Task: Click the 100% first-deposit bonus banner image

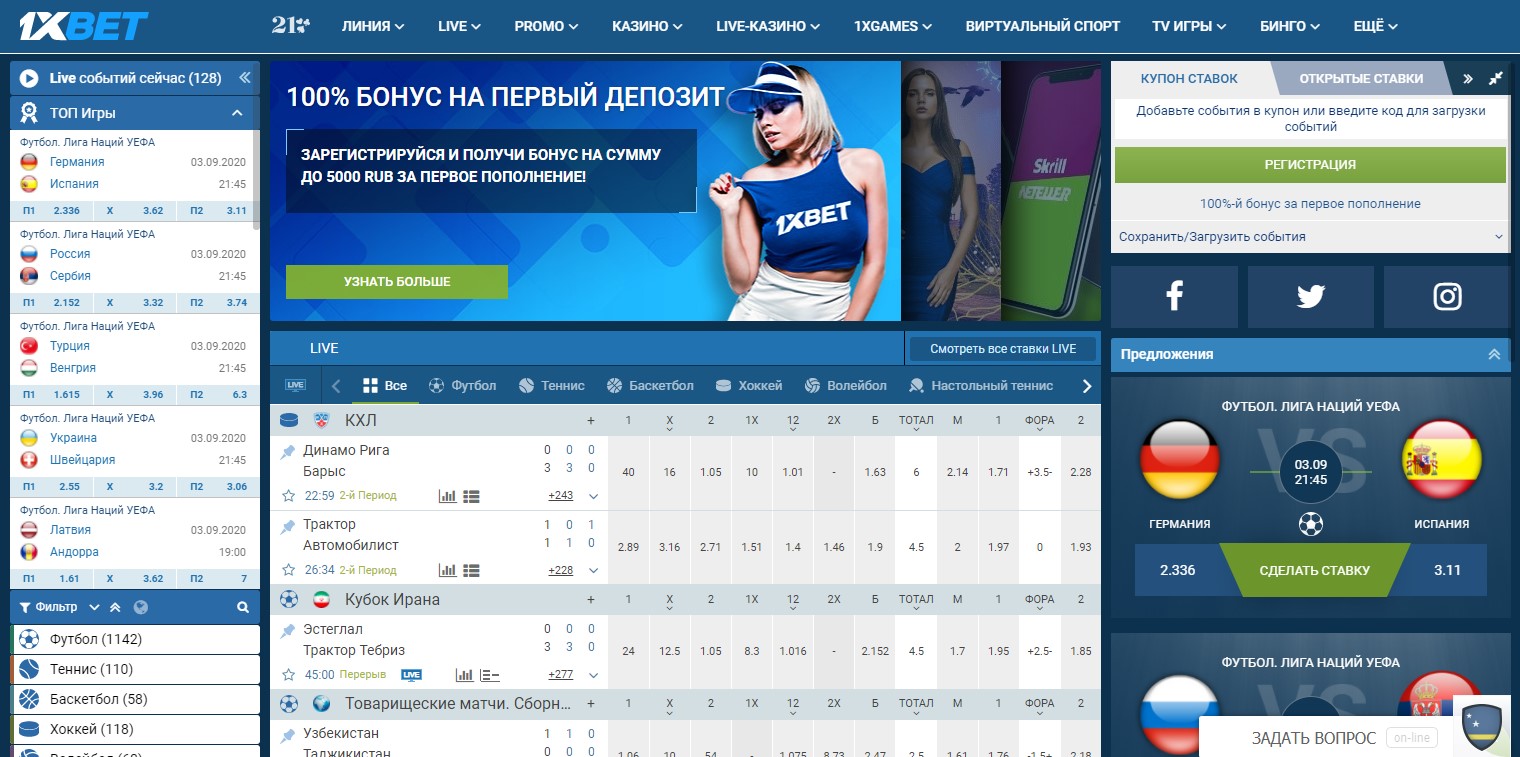Action: (x=585, y=191)
